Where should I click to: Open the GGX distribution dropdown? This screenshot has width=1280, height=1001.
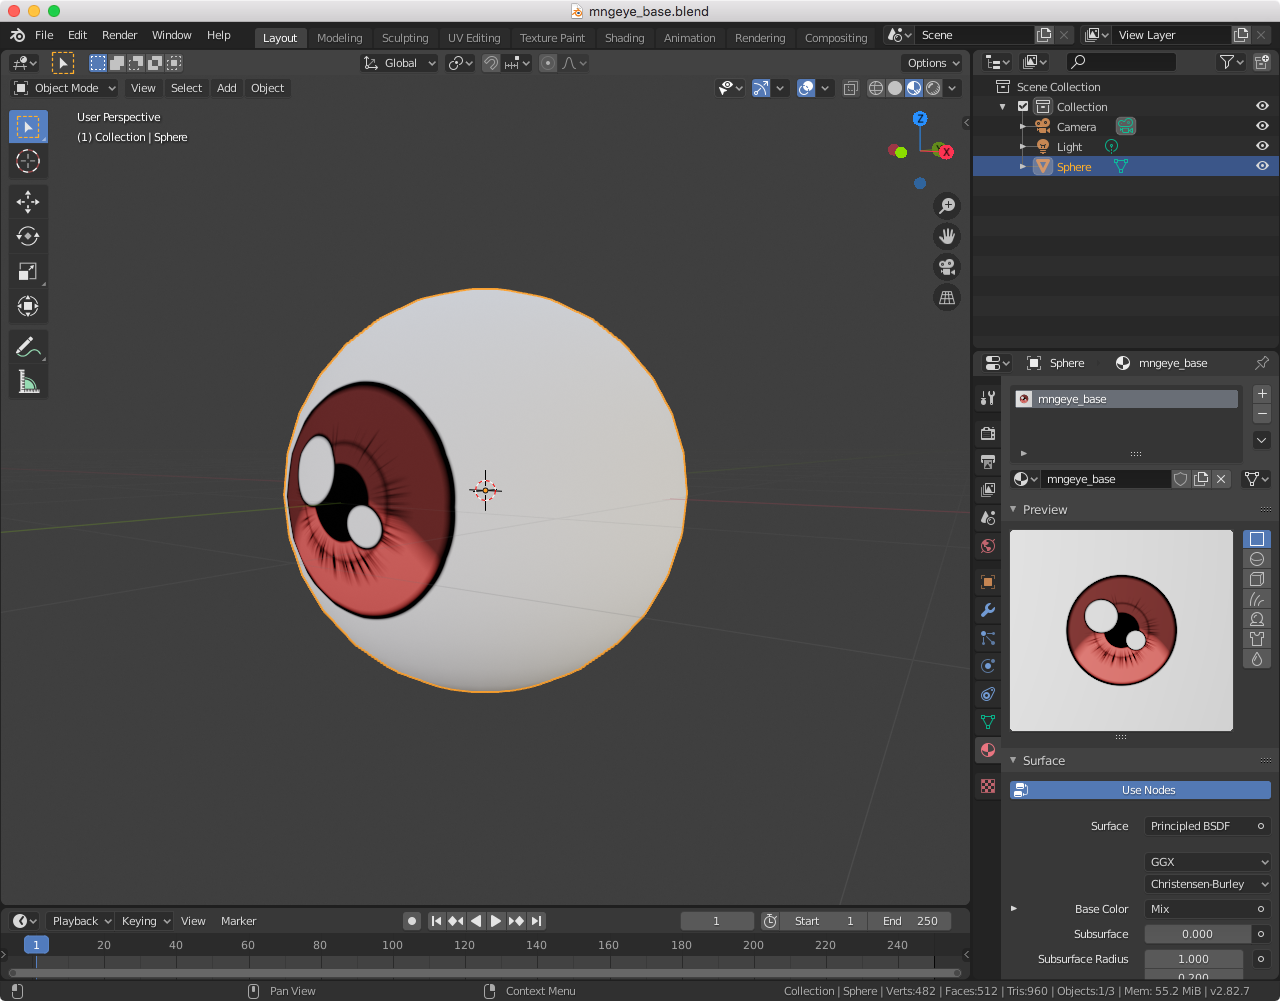(x=1207, y=861)
